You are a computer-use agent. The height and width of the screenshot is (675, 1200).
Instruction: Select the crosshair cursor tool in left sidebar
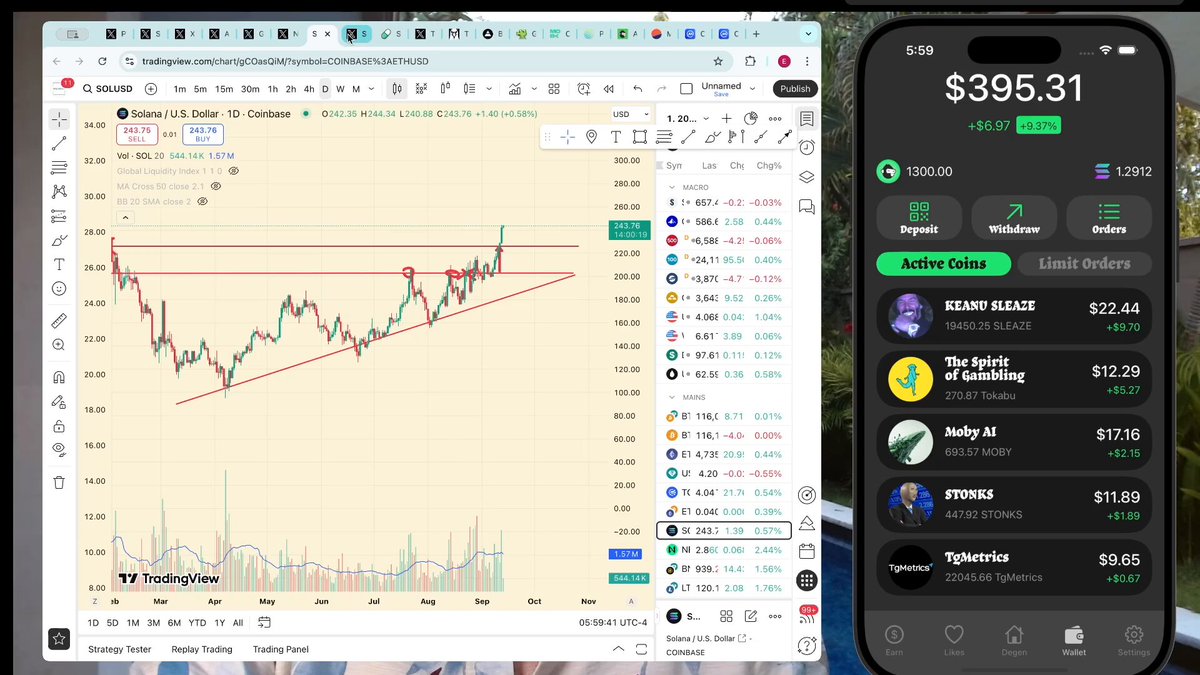[59, 118]
